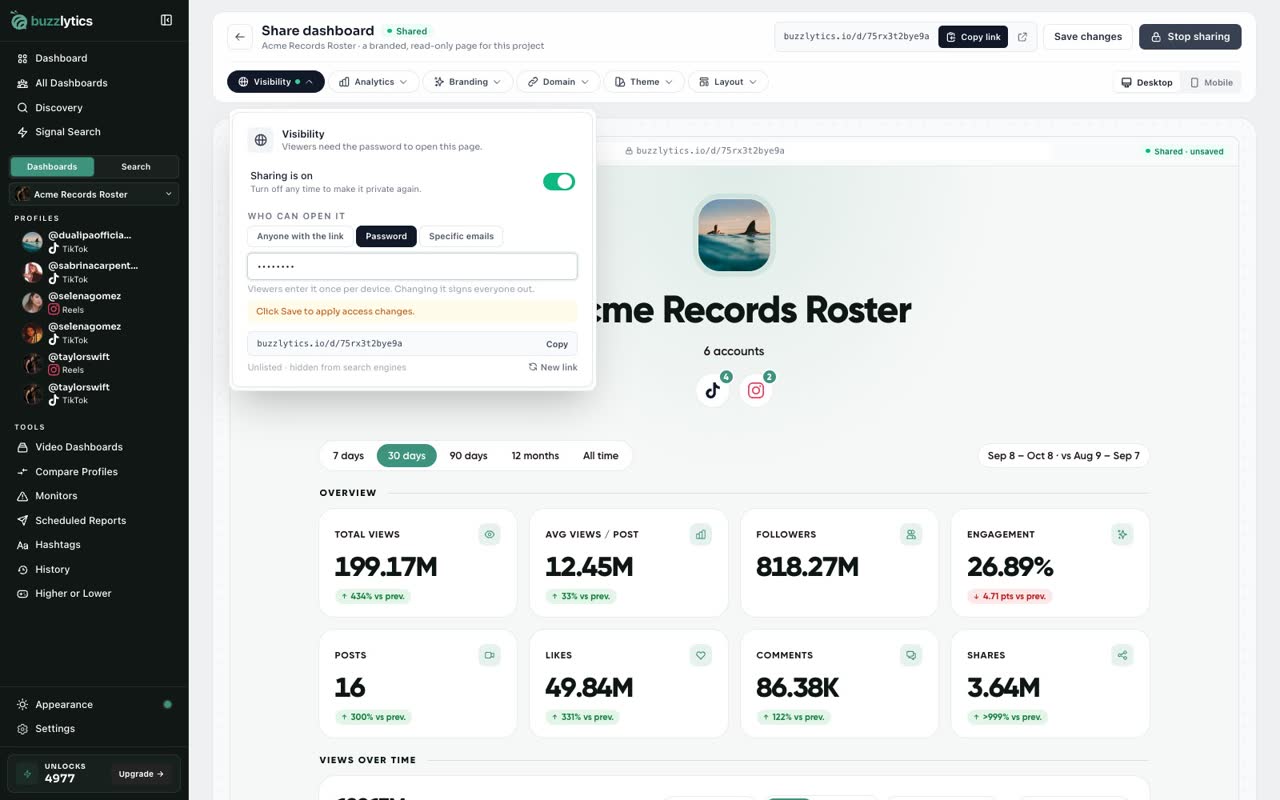Image resolution: width=1280 pixels, height=800 pixels.
Task: Switch preview to Mobile
Action: (1211, 82)
